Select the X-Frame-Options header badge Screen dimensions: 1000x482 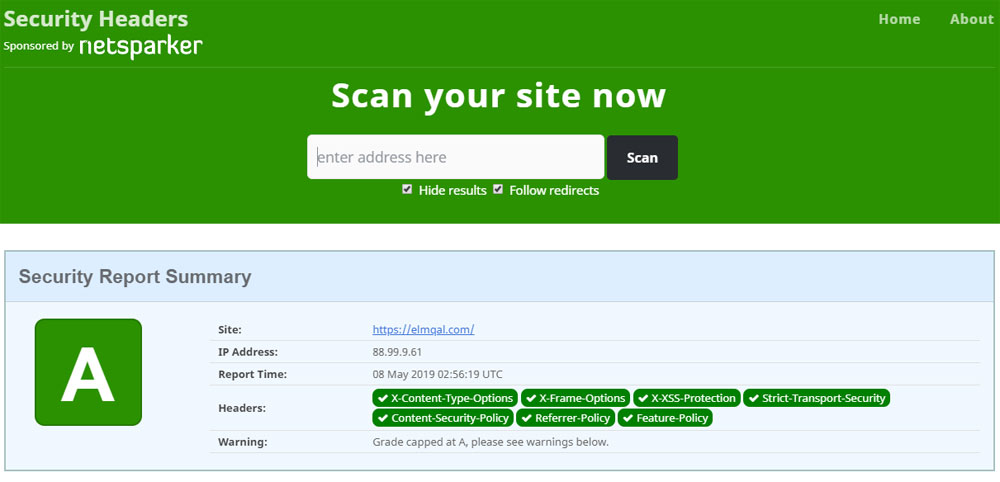pyautogui.click(x=575, y=398)
